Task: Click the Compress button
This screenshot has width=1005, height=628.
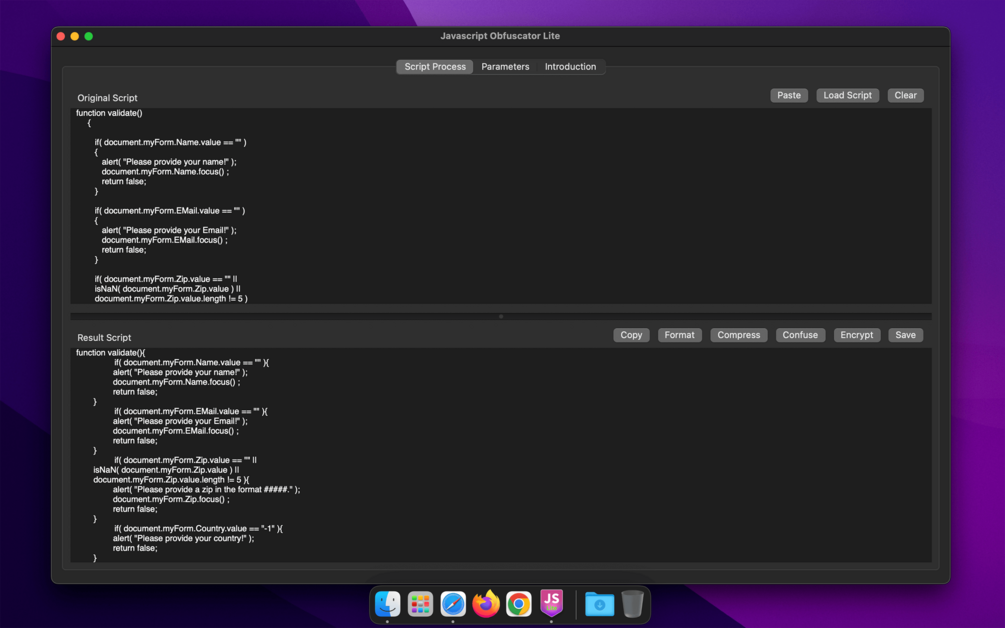Action: click(738, 335)
